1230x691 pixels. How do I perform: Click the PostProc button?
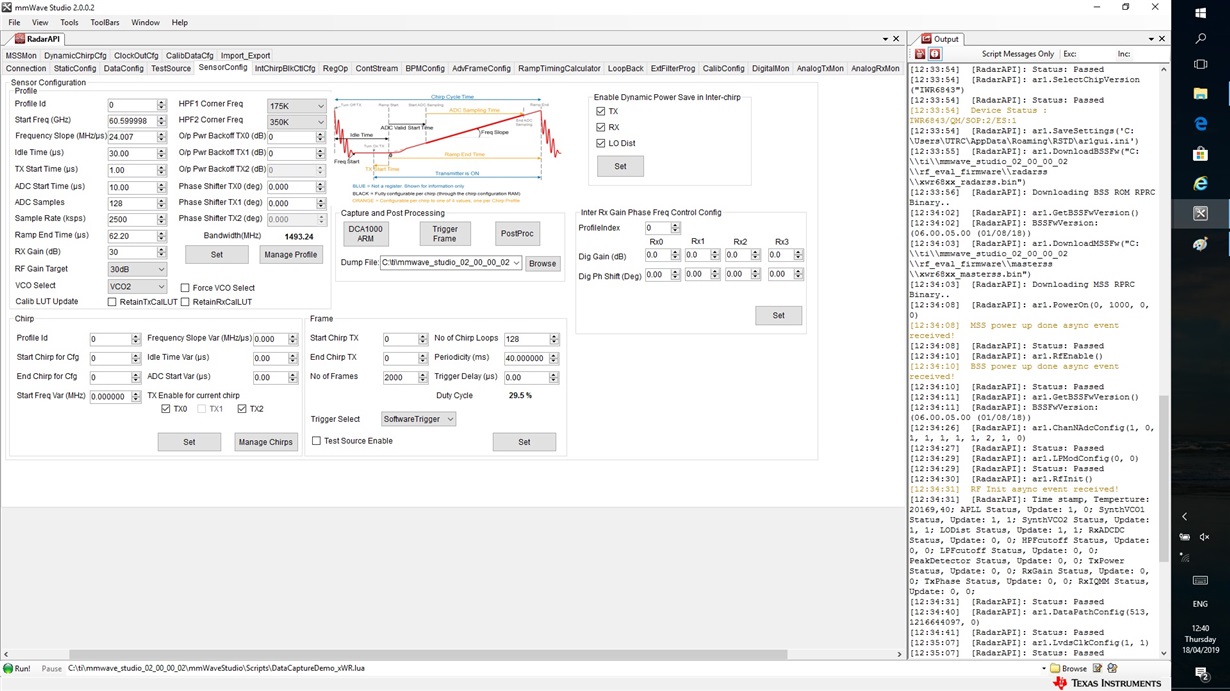[518, 234]
